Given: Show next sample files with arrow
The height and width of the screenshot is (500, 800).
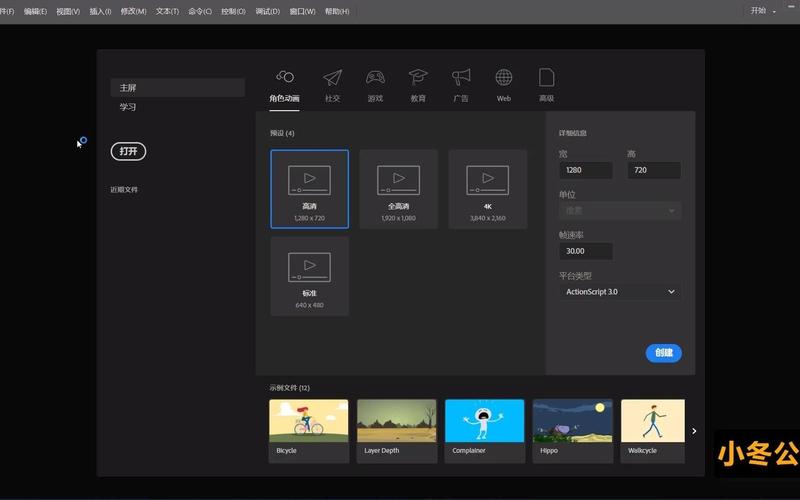Looking at the screenshot, I should 694,431.
